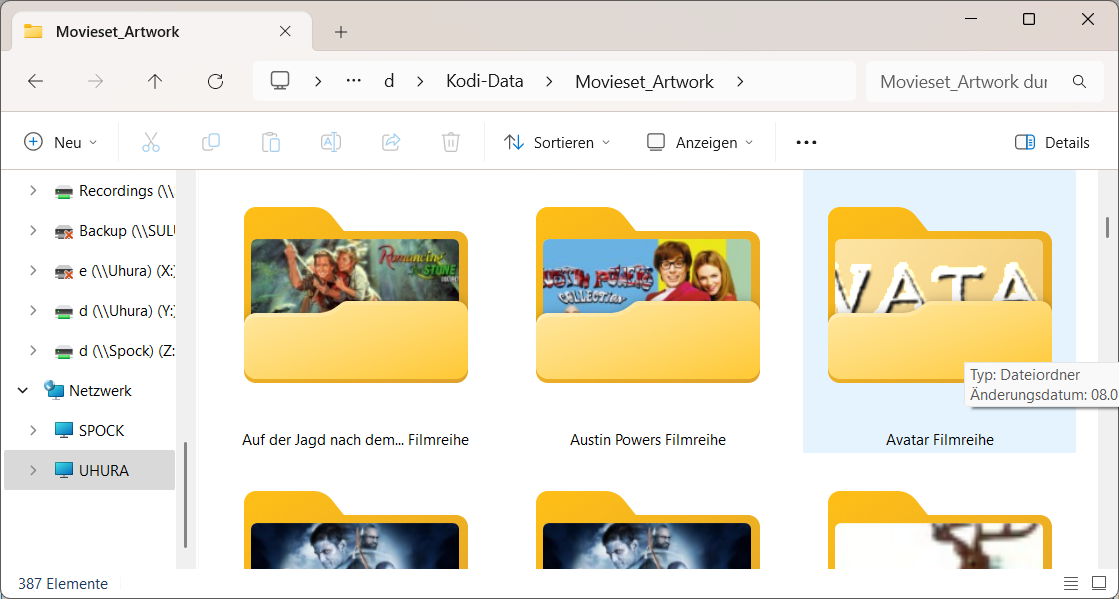Viewport: 1119px width, 599px height.
Task: Click the Backup disconnected drive icon
Action: (64, 231)
